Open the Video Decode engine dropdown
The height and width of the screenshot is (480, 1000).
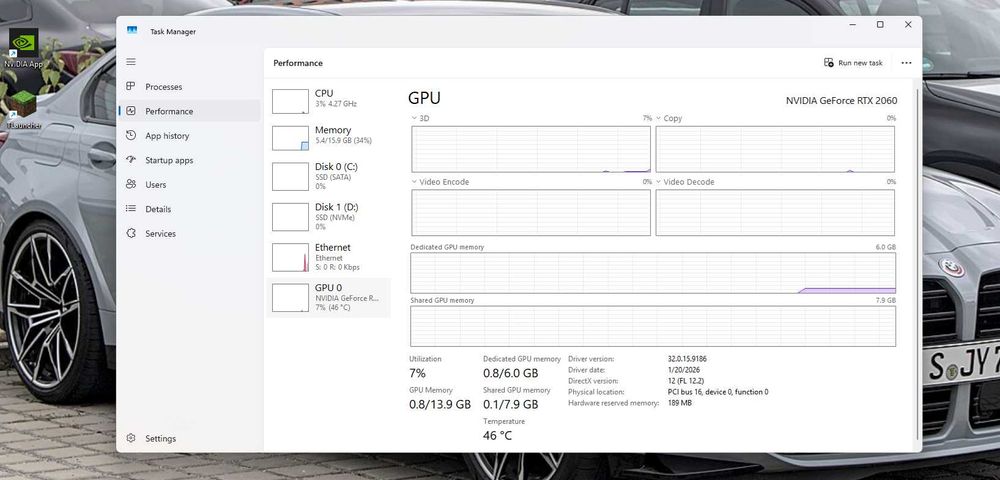click(x=659, y=182)
